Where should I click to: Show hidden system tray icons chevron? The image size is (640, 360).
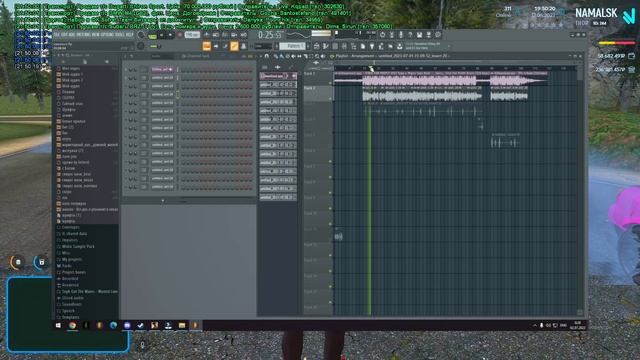click(x=535, y=325)
